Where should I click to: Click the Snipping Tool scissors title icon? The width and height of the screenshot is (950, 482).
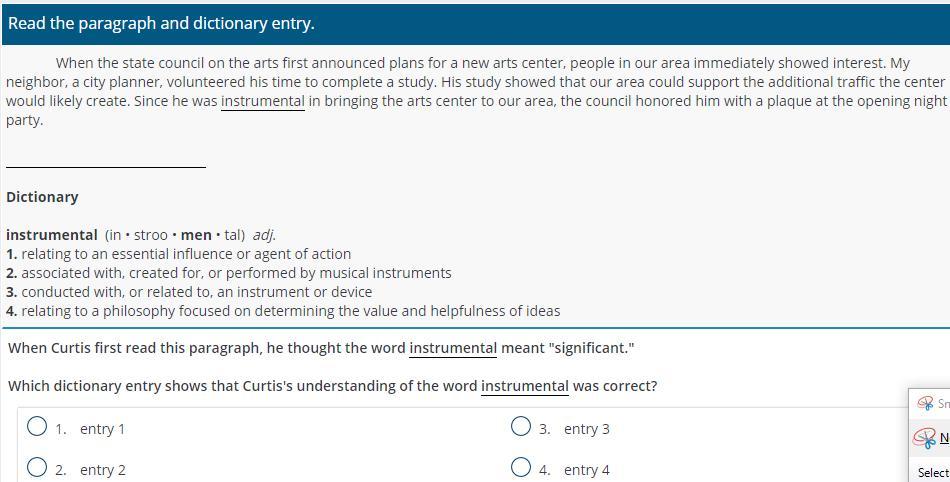[926, 403]
